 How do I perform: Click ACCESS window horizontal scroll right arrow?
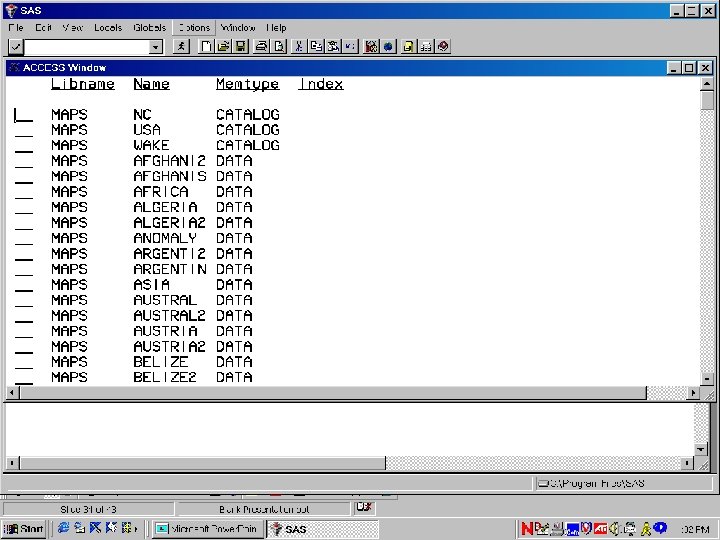click(693, 393)
